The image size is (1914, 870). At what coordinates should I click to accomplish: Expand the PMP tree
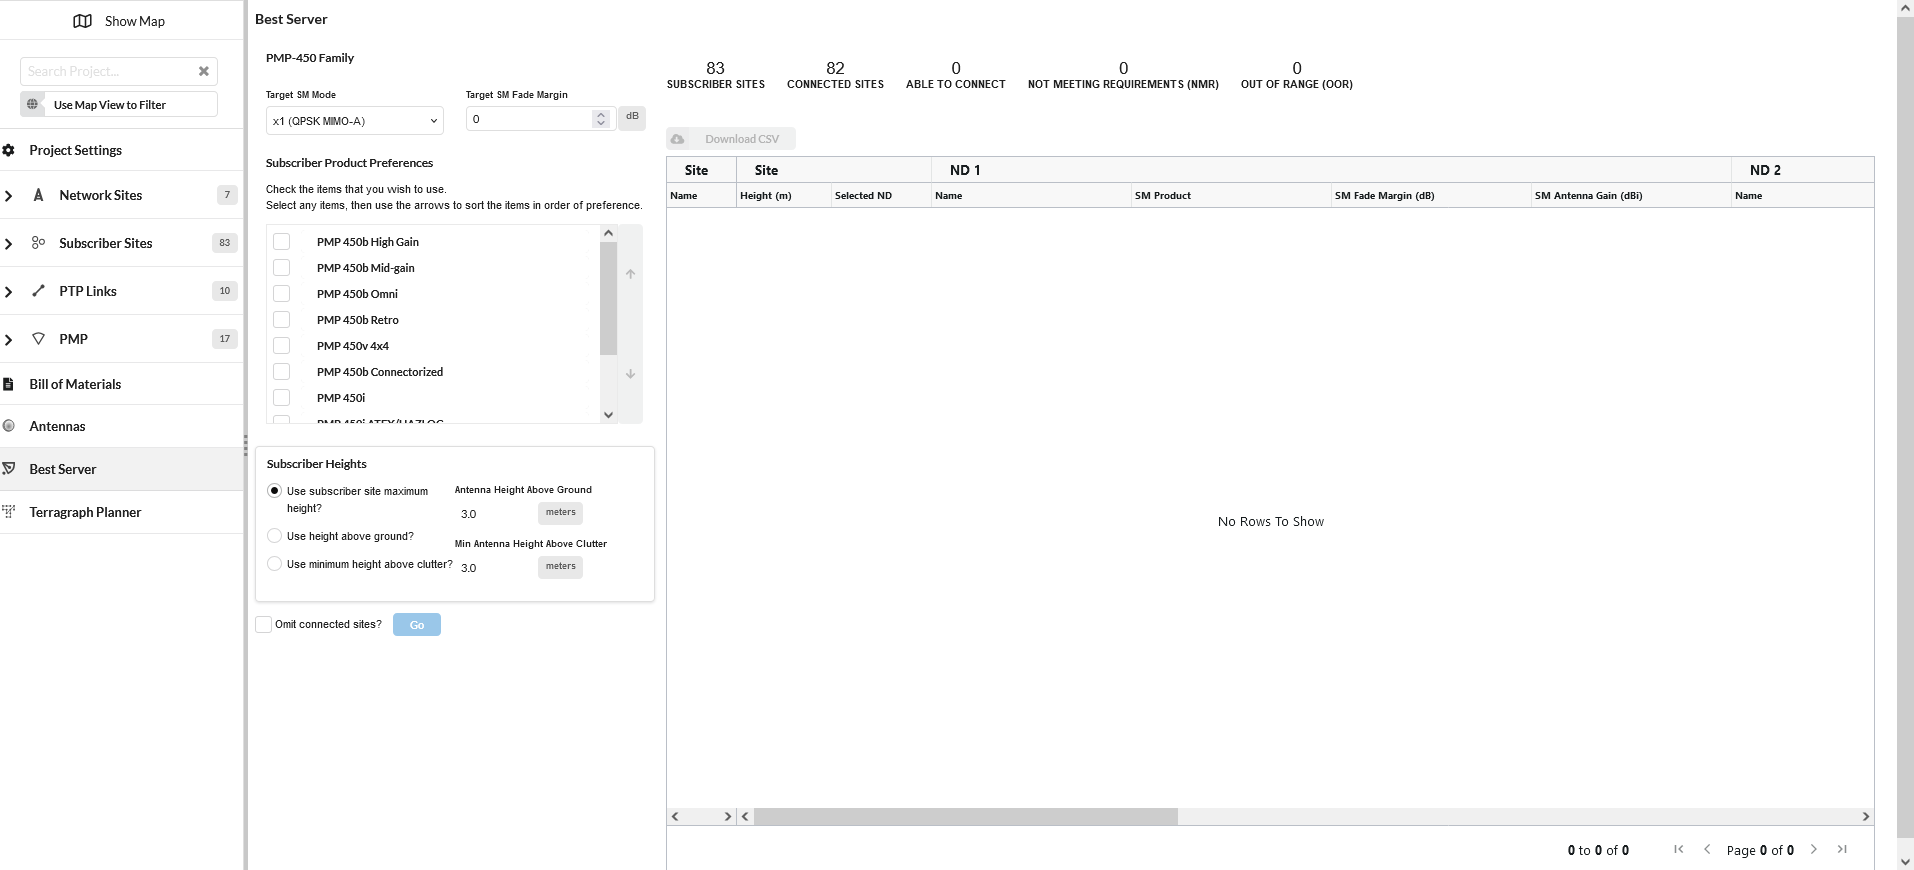(9, 340)
